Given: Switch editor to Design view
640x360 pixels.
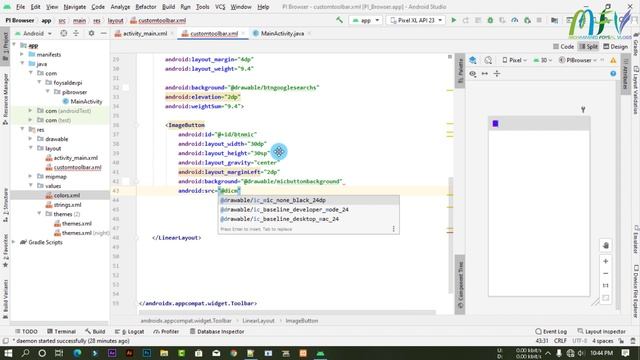Looking at the screenshot, I should click(616, 47).
